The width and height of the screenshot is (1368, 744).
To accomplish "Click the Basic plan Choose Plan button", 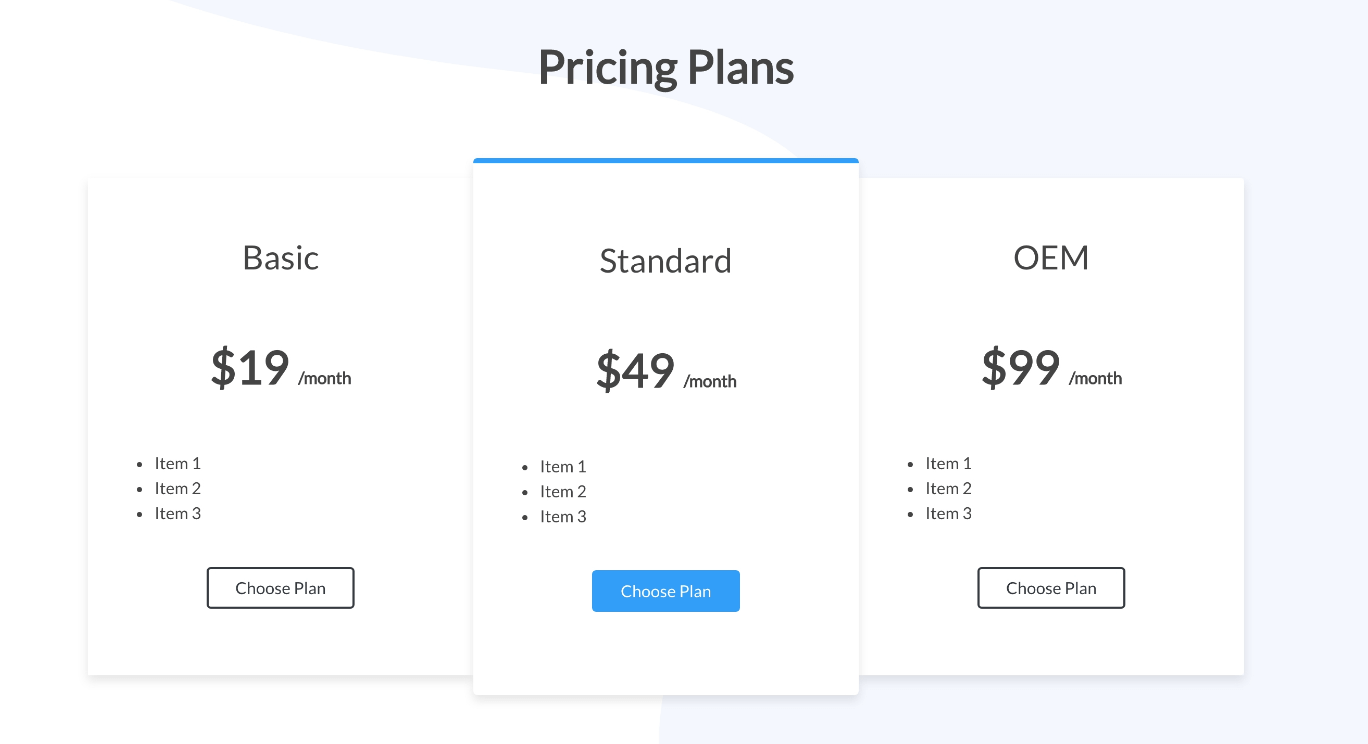I will [280, 588].
